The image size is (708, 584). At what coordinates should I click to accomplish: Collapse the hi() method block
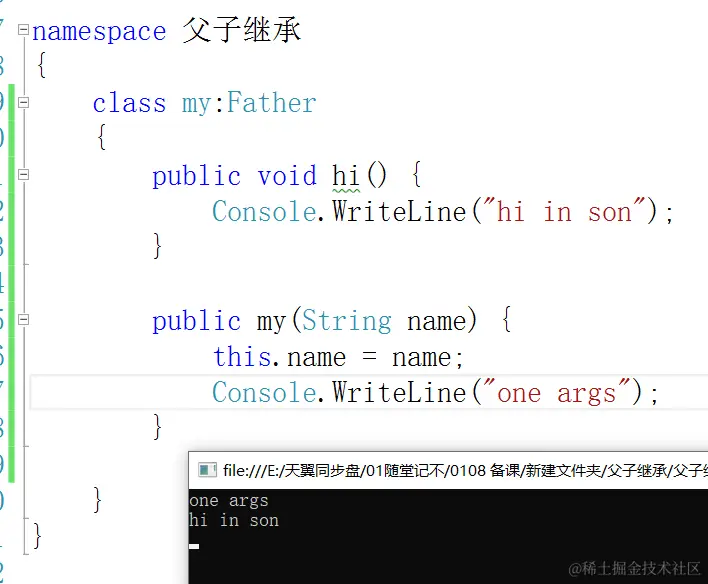(x=23, y=174)
